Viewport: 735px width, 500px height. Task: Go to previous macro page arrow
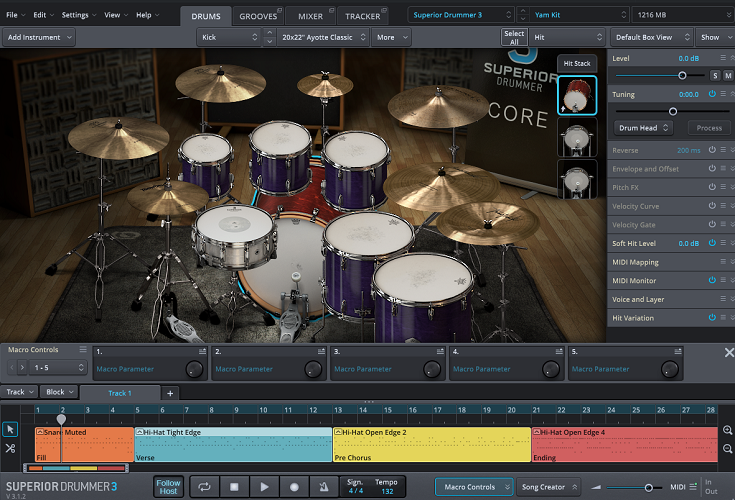click(12, 367)
